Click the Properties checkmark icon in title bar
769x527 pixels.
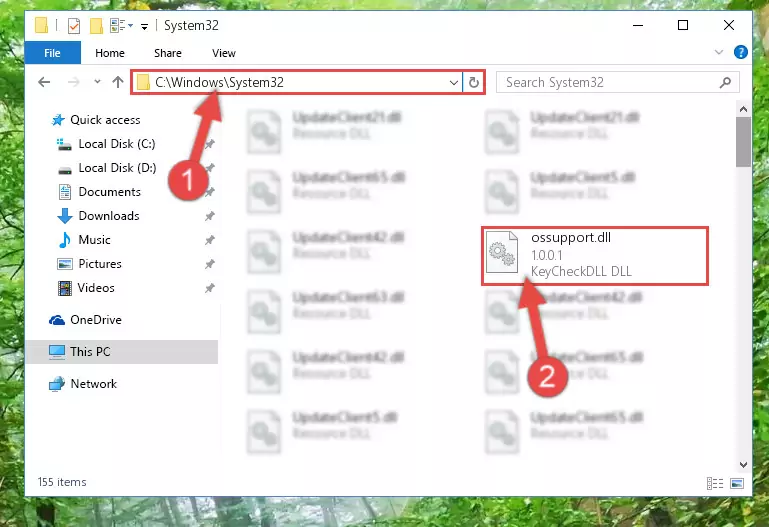click(74, 25)
